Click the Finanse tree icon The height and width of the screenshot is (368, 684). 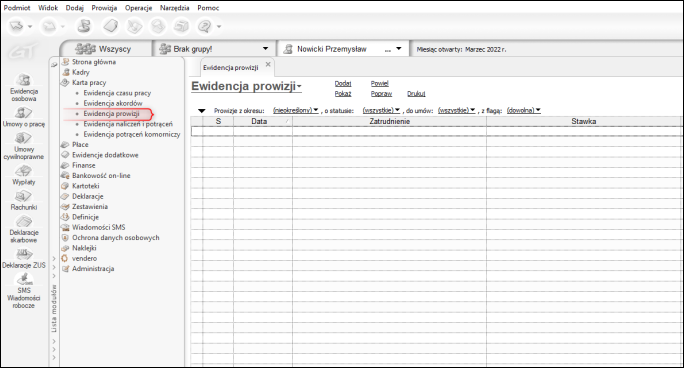point(65,165)
